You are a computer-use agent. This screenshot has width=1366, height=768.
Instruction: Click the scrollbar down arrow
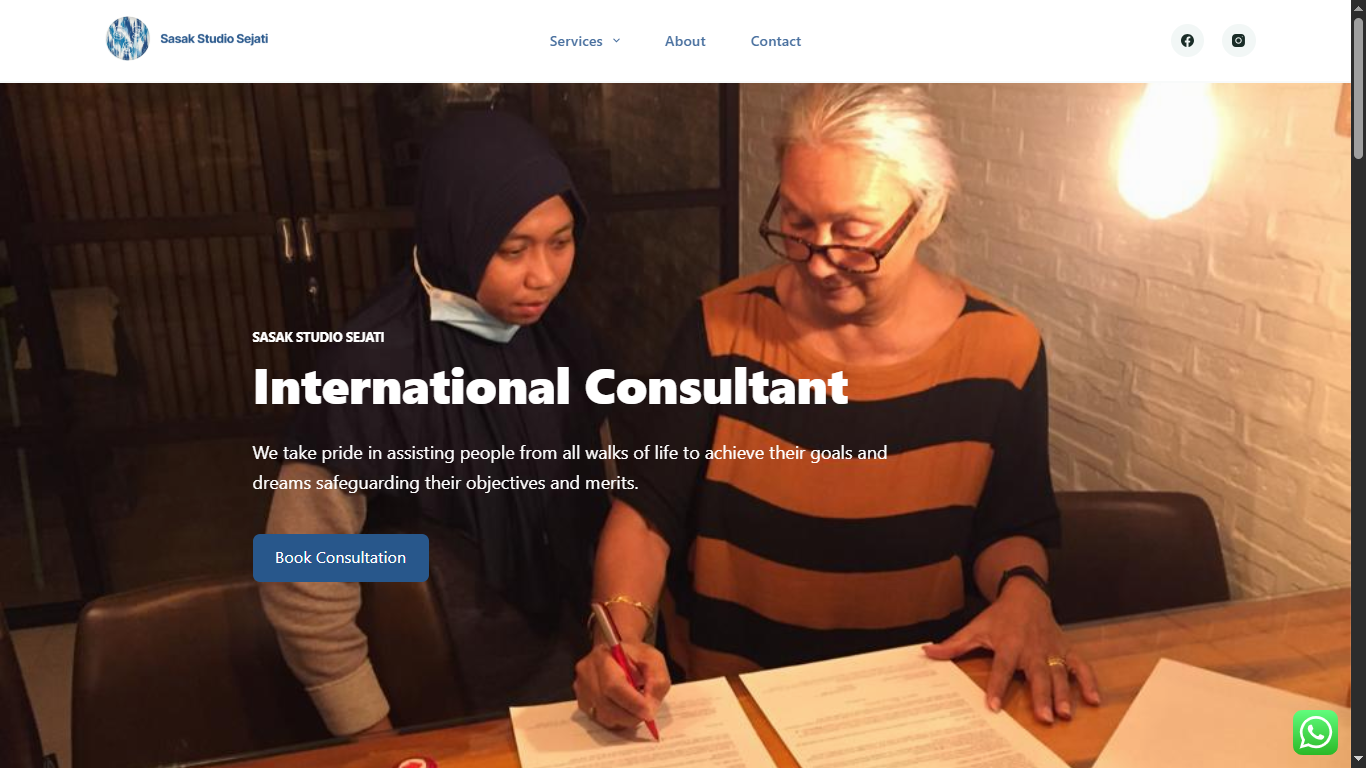point(1358,760)
